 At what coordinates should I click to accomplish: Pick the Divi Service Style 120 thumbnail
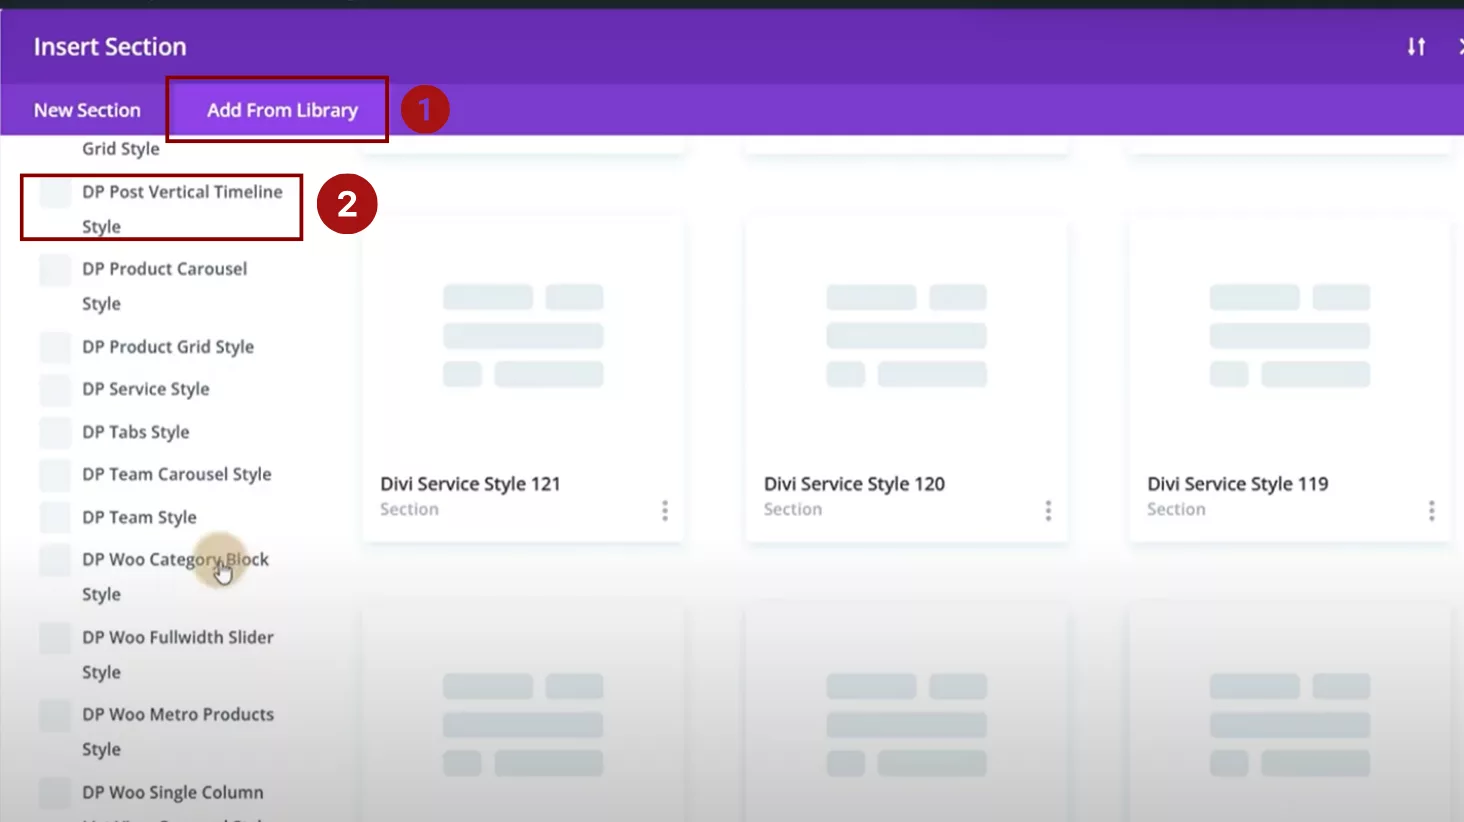point(906,335)
